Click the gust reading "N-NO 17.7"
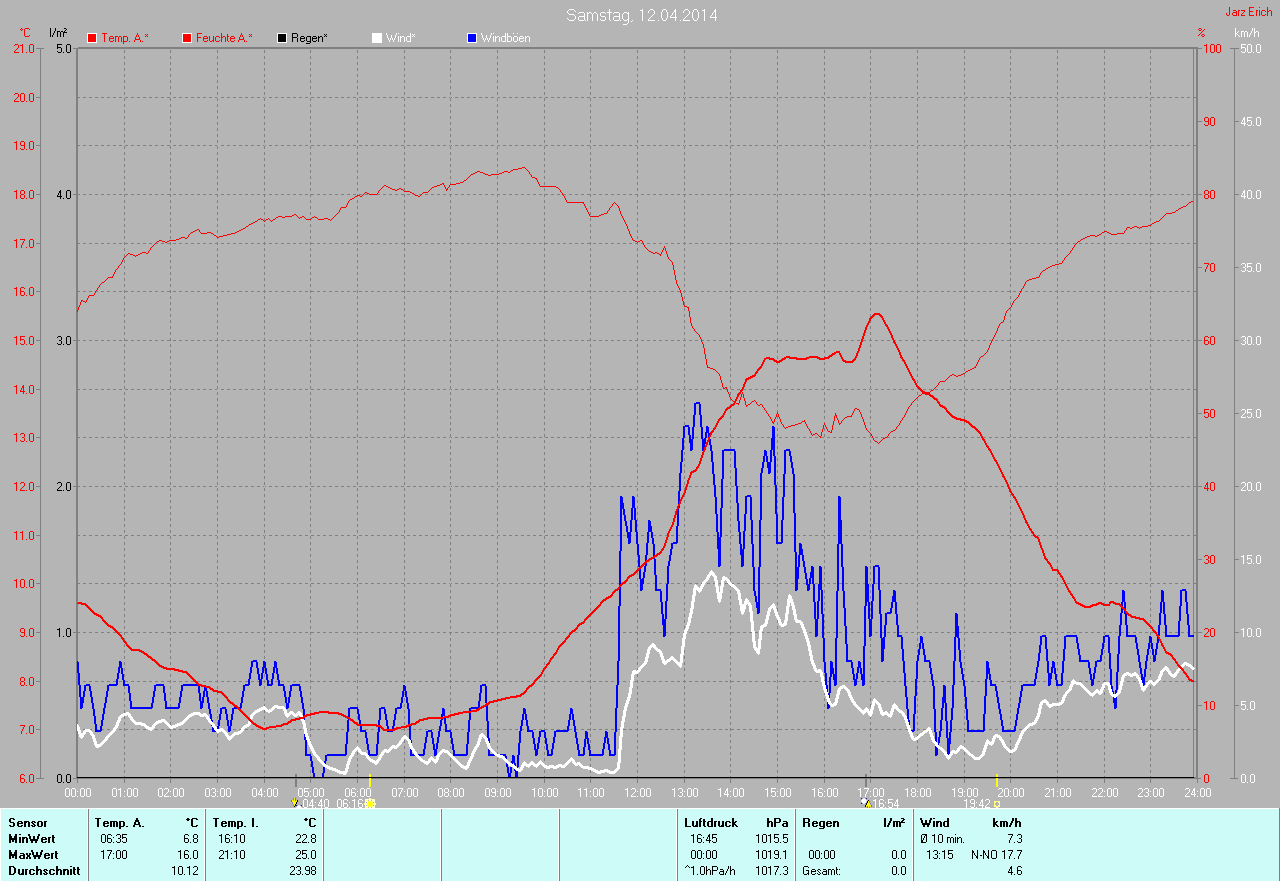Image resolution: width=1280 pixels, height=881 pixels. (x=996, y=854)
